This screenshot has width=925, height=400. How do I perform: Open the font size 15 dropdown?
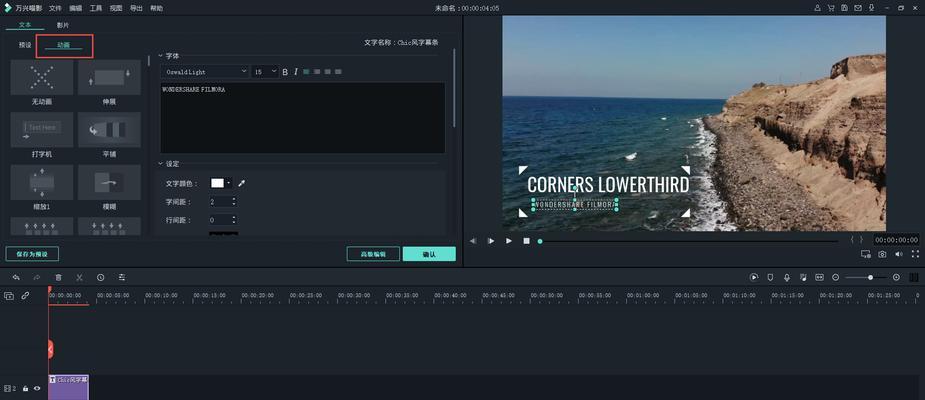pyautogui.click(x=265, y=72)
